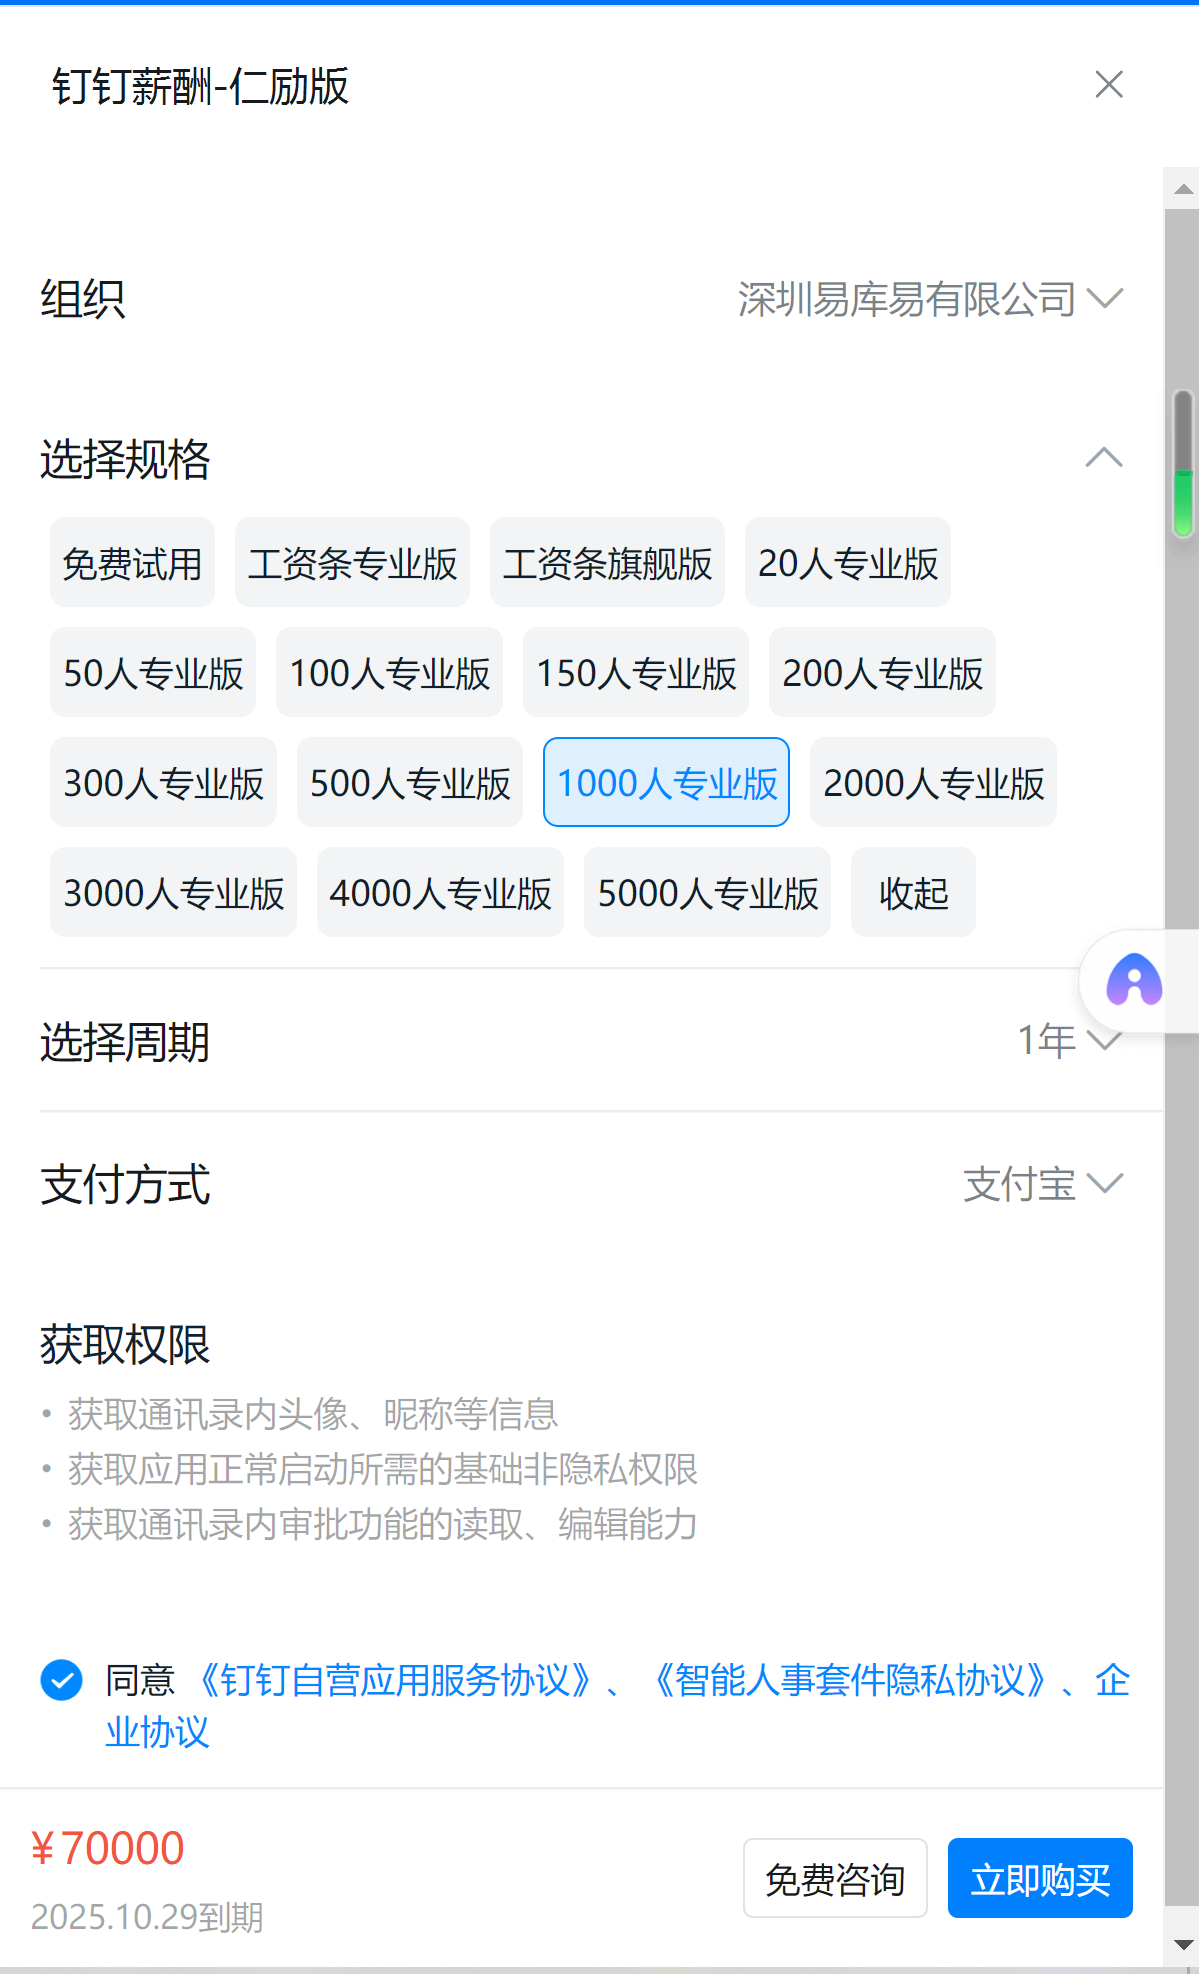Screen dimensions: 1199x1974
Task: Collapse plan list with 收起
Action: coord(913,892)
